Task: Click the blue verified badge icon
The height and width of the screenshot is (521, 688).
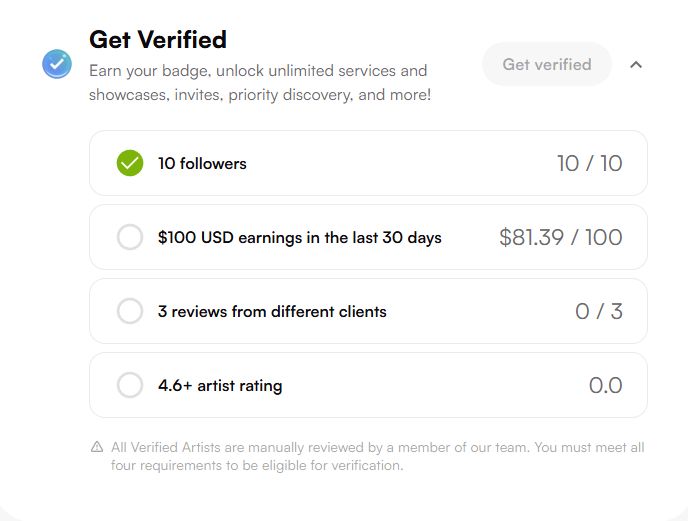Action: coord(57,64)
